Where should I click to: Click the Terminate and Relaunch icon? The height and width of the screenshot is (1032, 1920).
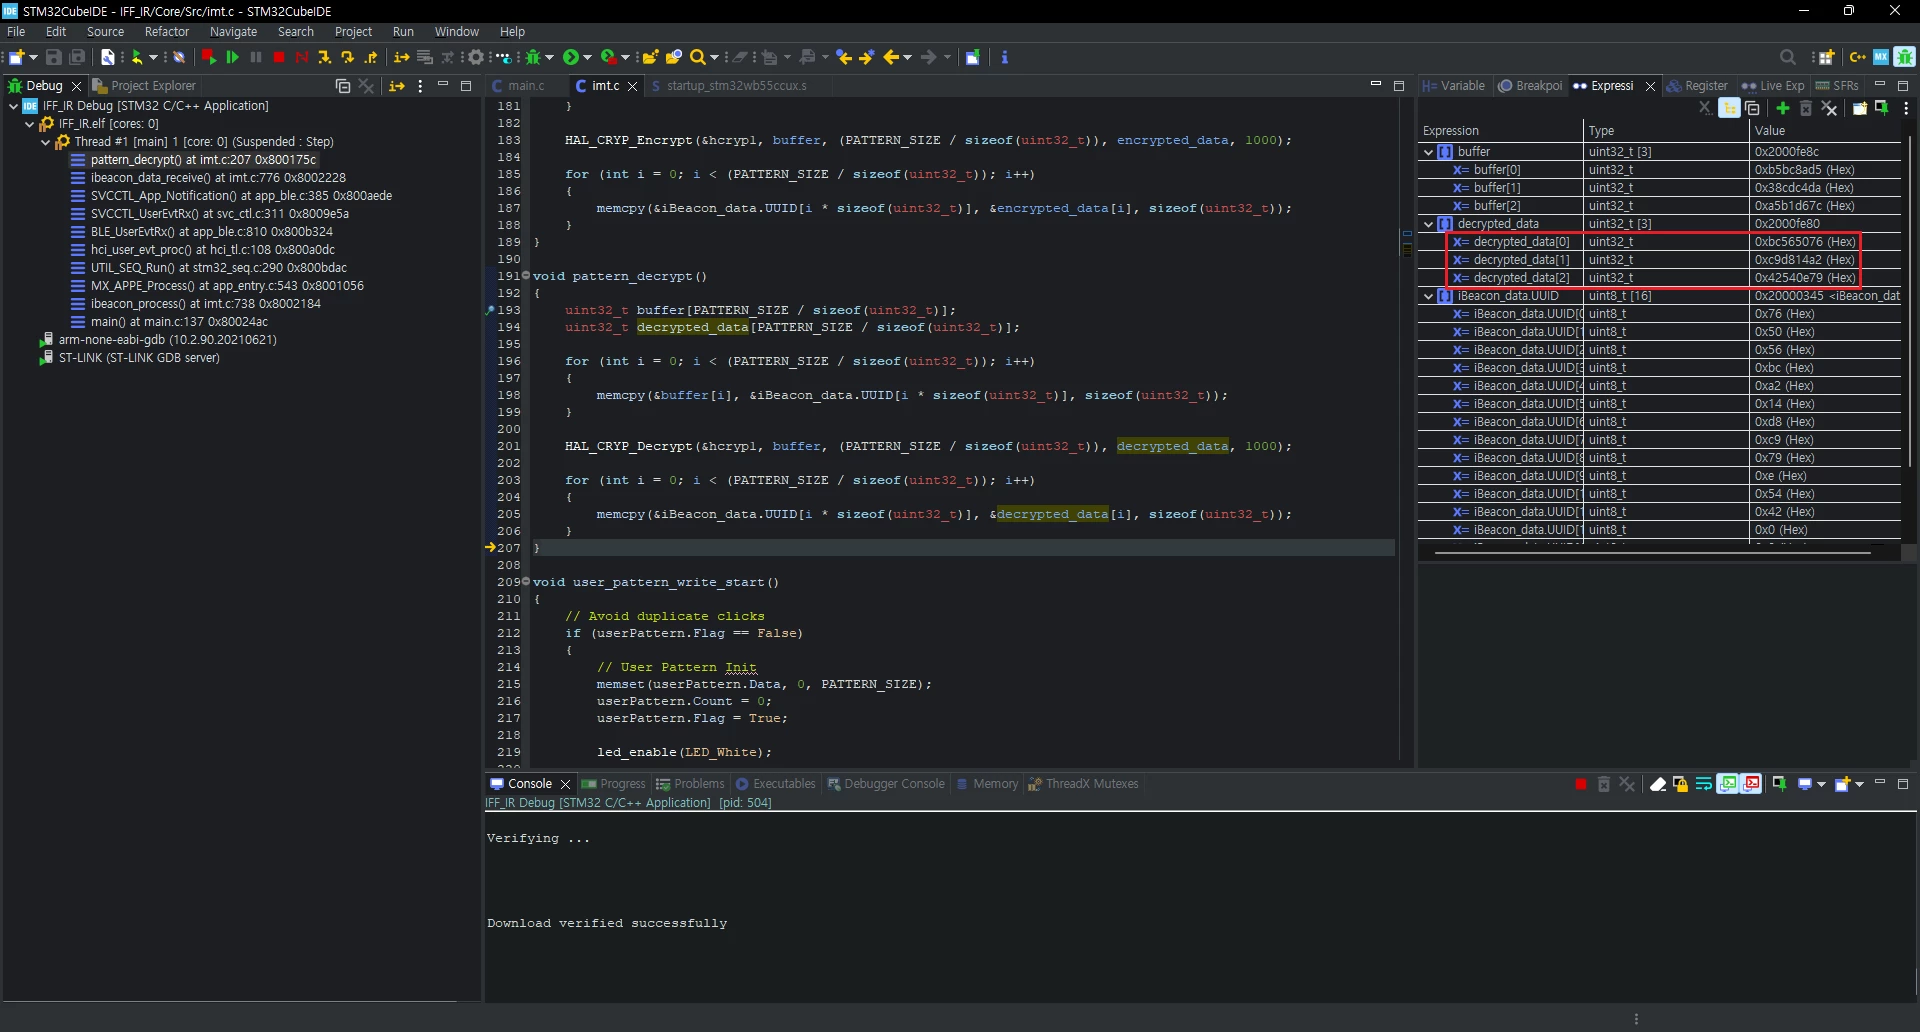[208, 57]
